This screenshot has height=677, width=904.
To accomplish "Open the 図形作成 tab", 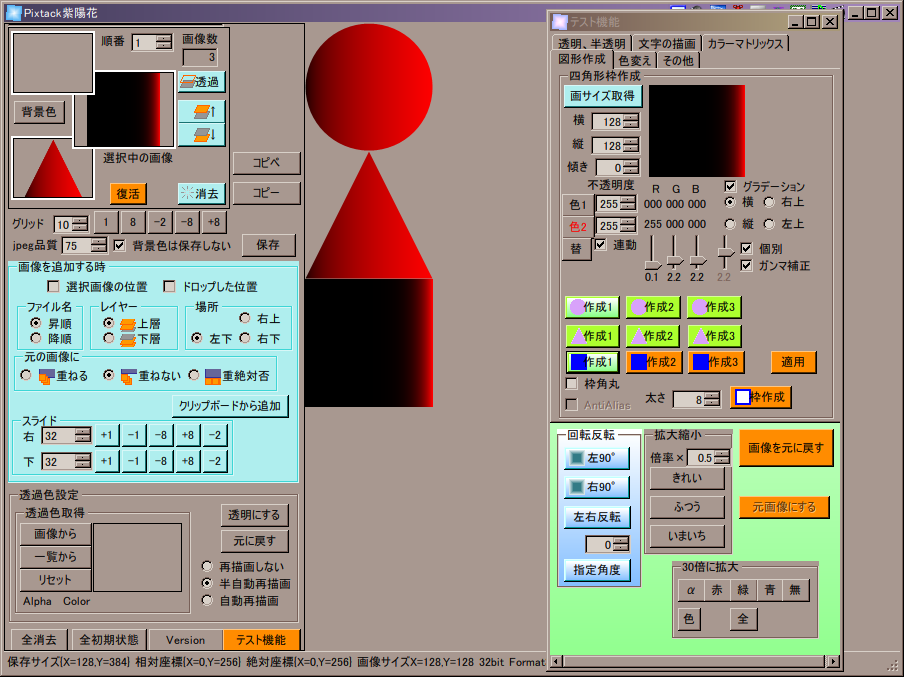I will click(x=582, y=59).
